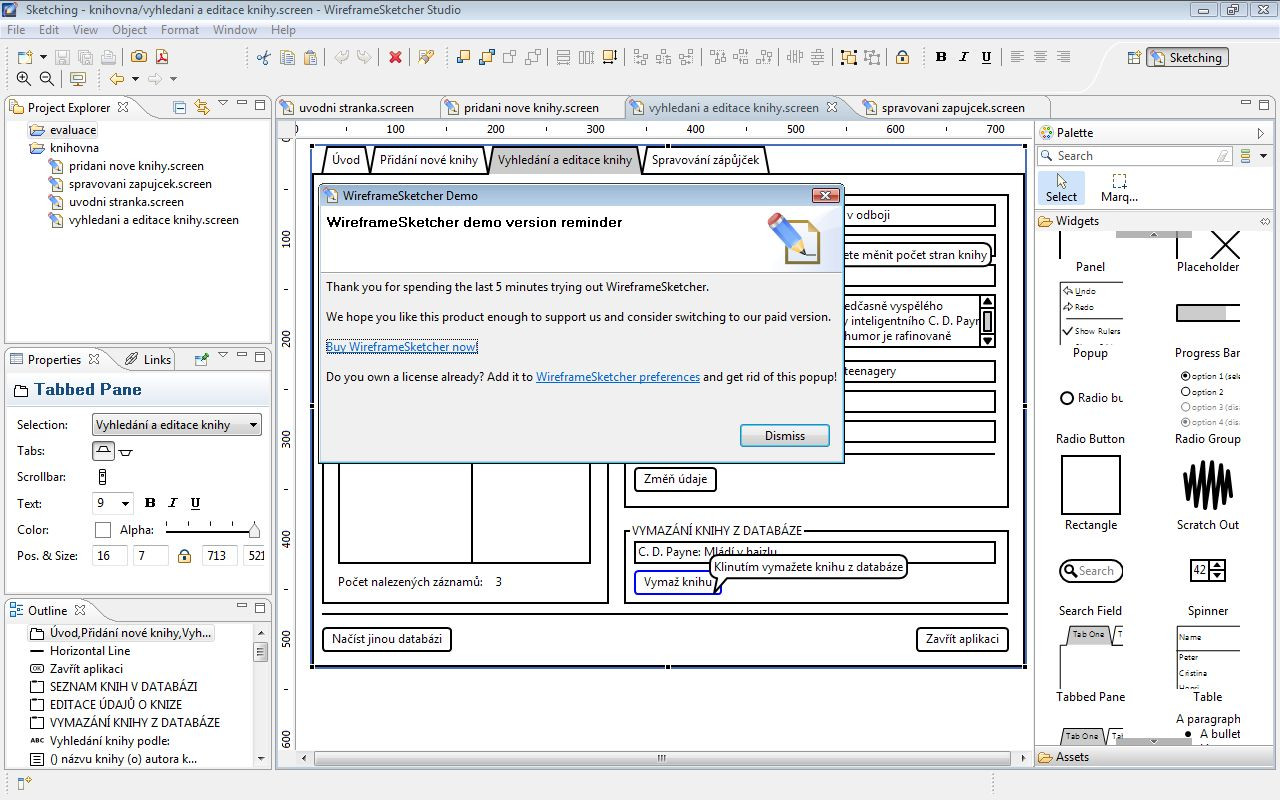Viewport: 1280px width, 800px height.
Task: Select the evaluace project folder
Action: point(63,130)
